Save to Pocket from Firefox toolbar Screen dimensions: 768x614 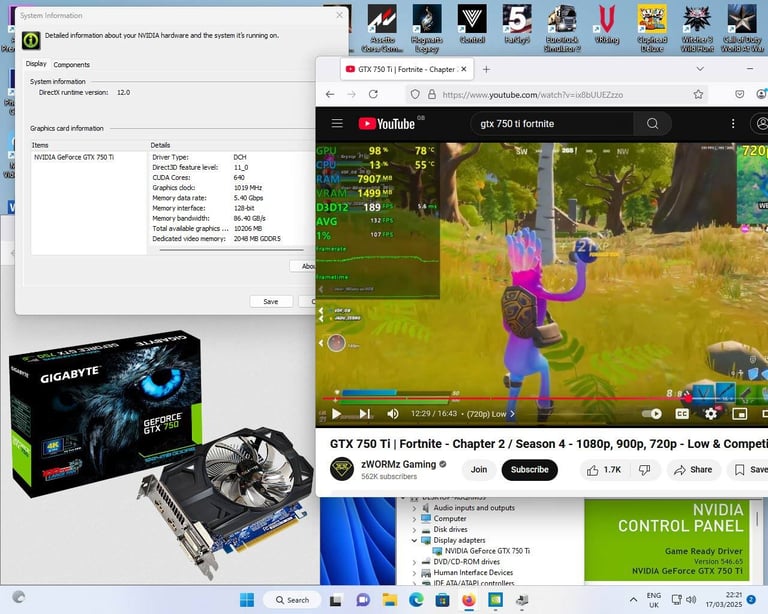(740, 94)
